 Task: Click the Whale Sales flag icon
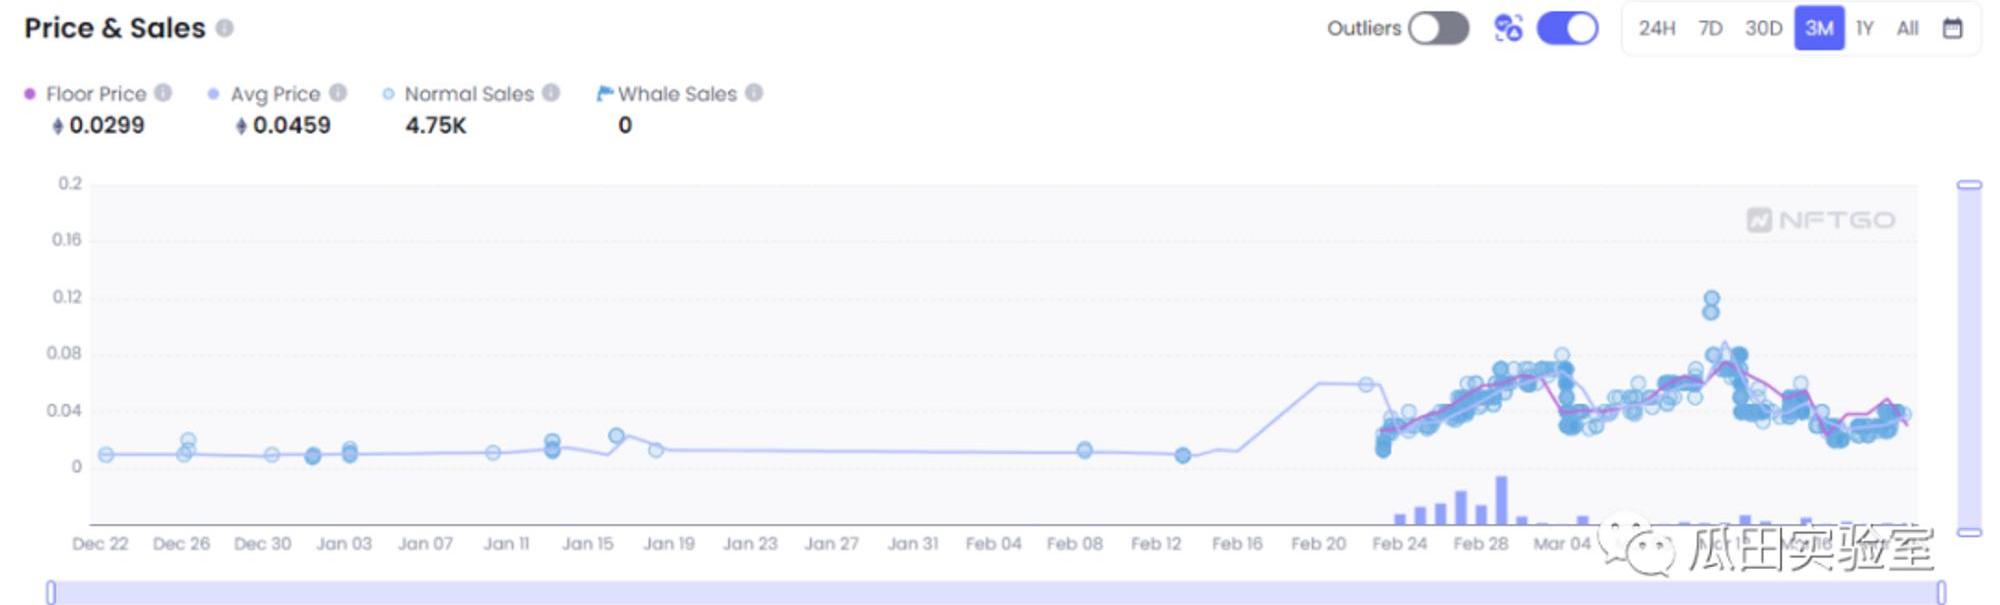pos(604,93)
